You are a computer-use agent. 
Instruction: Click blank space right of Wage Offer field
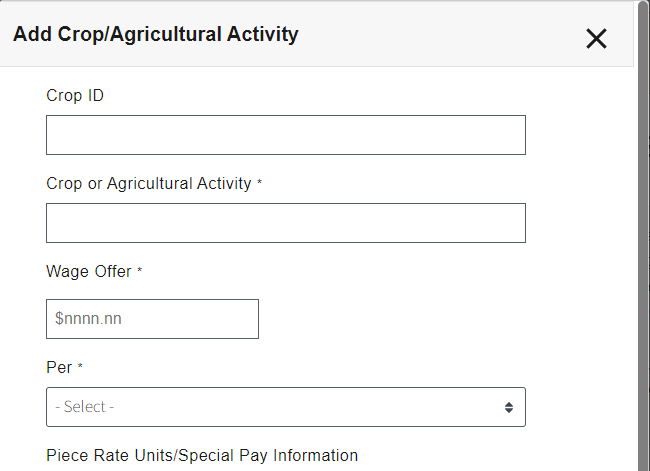tap(400, 319)
